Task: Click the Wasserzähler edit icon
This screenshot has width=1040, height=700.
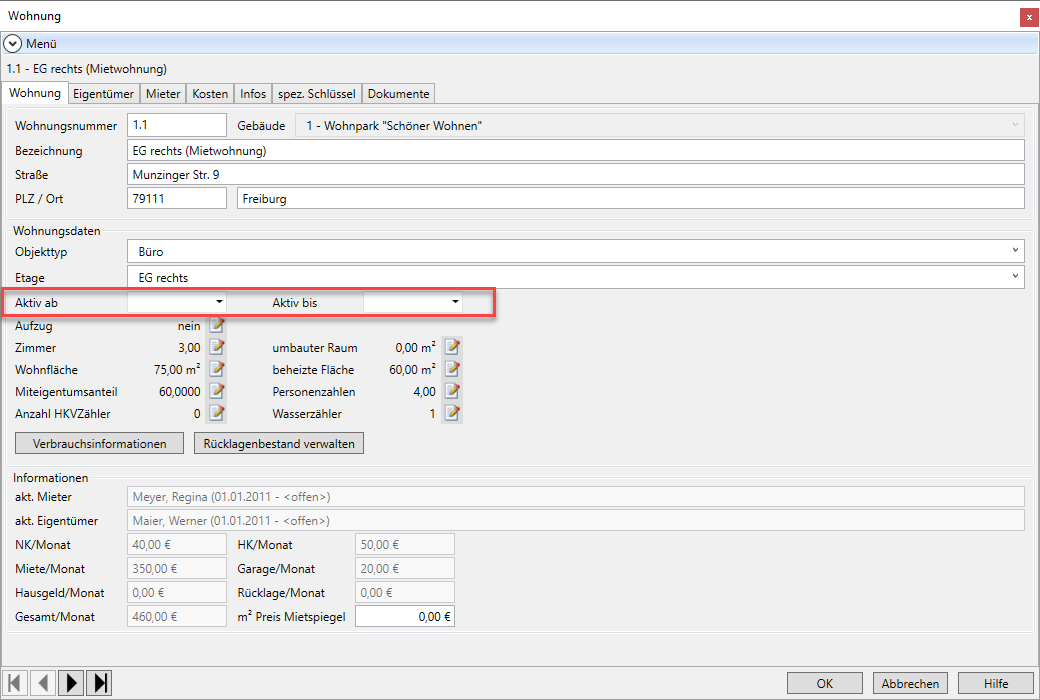Action: (452, 413)
